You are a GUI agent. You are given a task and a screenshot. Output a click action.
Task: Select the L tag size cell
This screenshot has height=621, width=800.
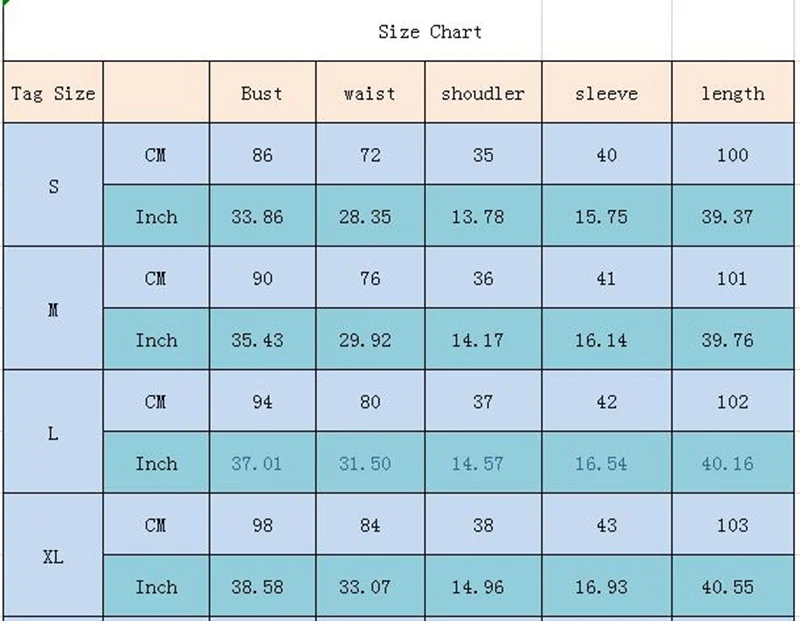[53, 432]
